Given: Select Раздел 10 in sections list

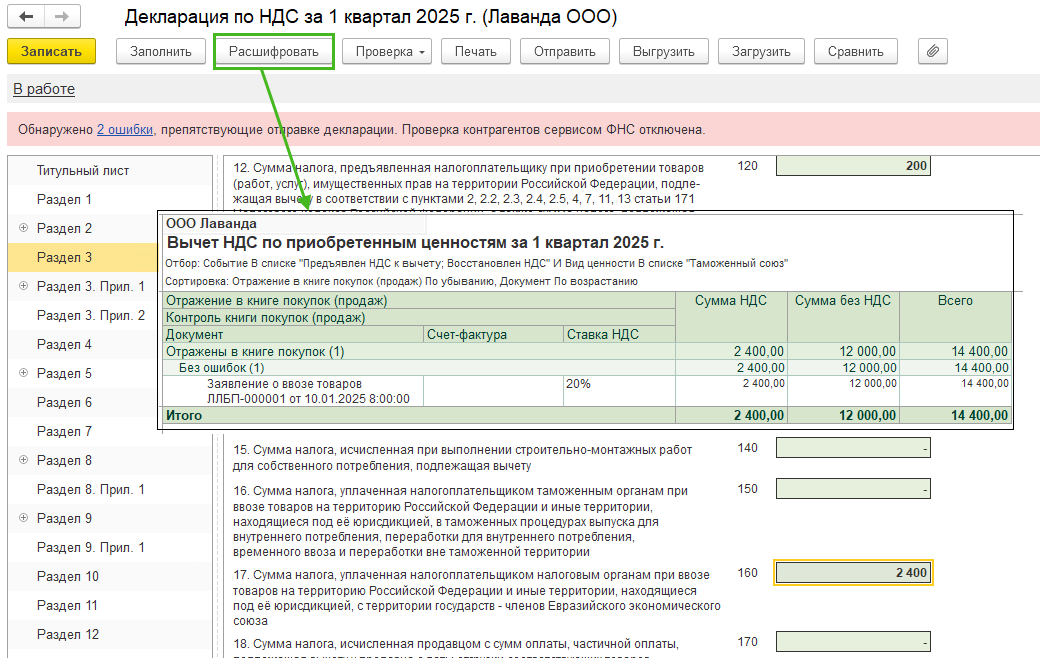Looking at the screenshot, I should click(x=67, y=576).
